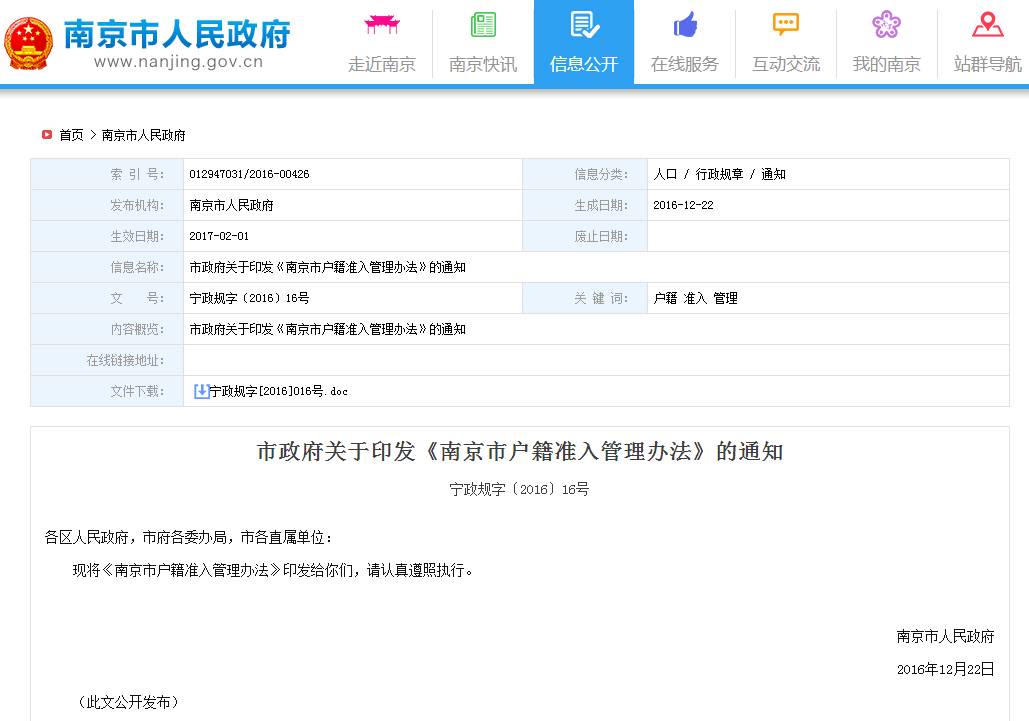
Task: Click the creation date 2016-12-22
Action: (683, 205)
